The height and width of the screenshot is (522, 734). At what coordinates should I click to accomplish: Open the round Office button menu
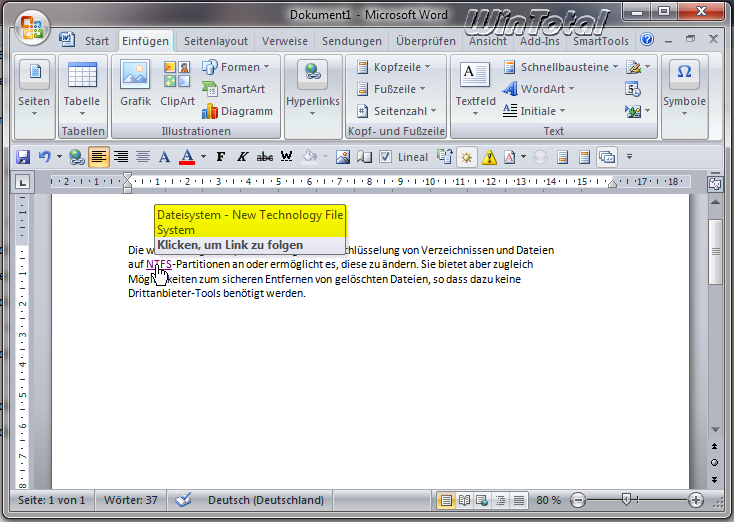pyautogui.click(x=32, y=27)
